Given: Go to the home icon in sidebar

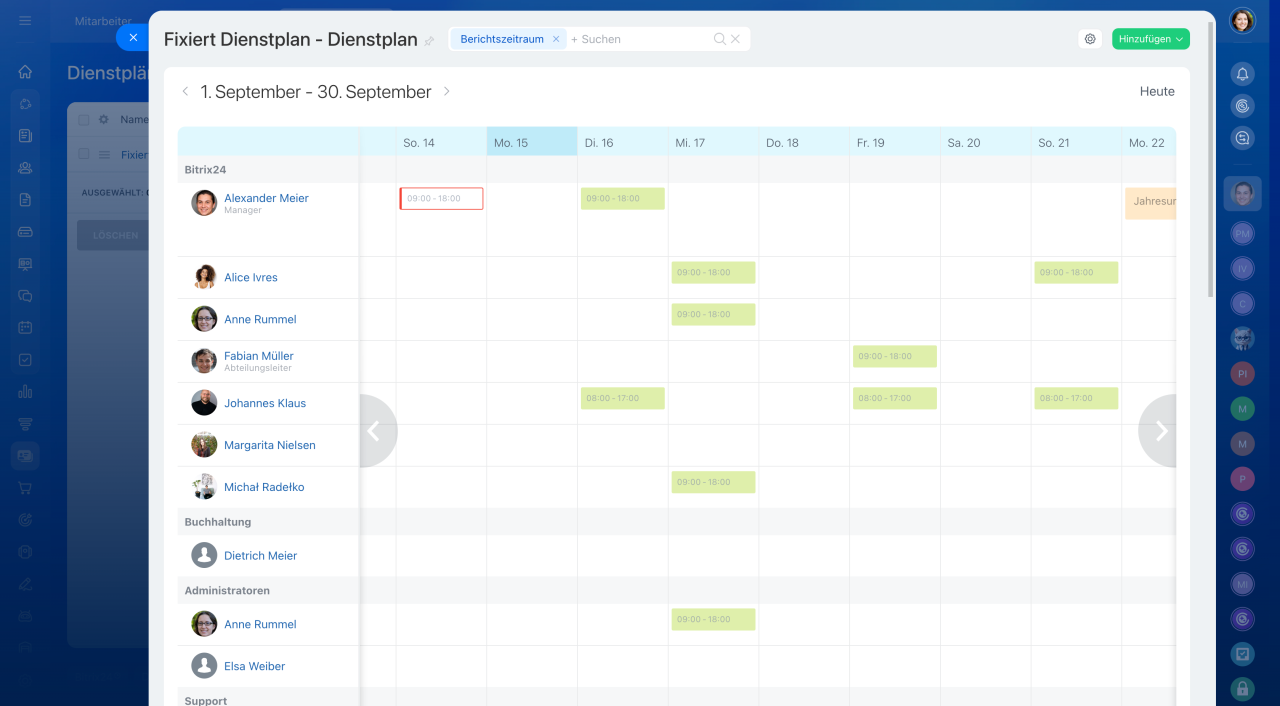Looking at the screenshot, I should [x=25, y=72].
